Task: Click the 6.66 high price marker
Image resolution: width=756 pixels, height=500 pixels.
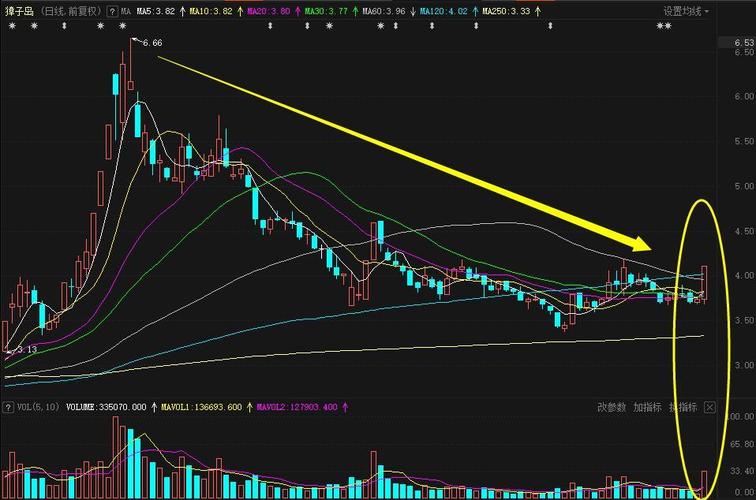Action: click(x=150, y=43)
